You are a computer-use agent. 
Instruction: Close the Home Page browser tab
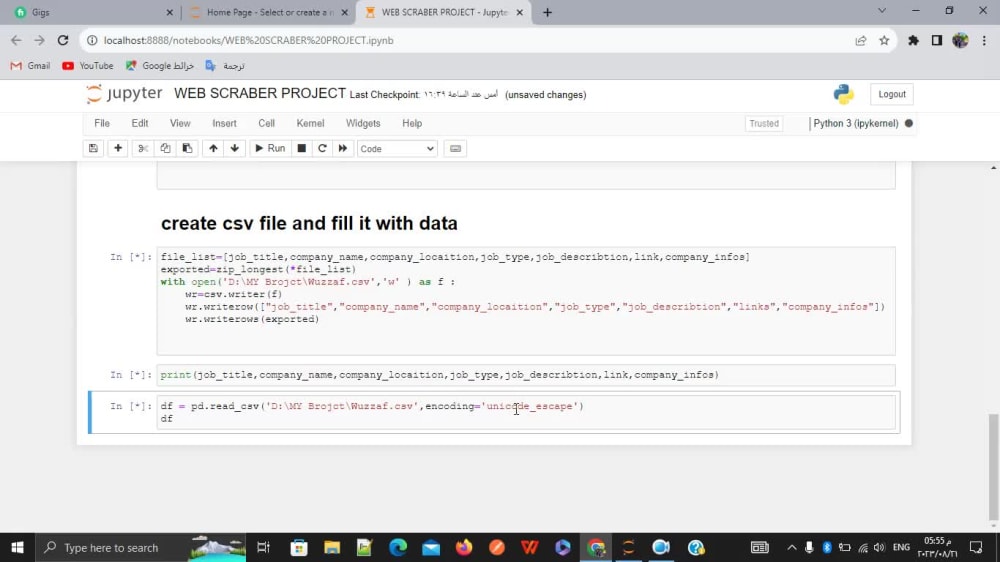click(344, 12)
